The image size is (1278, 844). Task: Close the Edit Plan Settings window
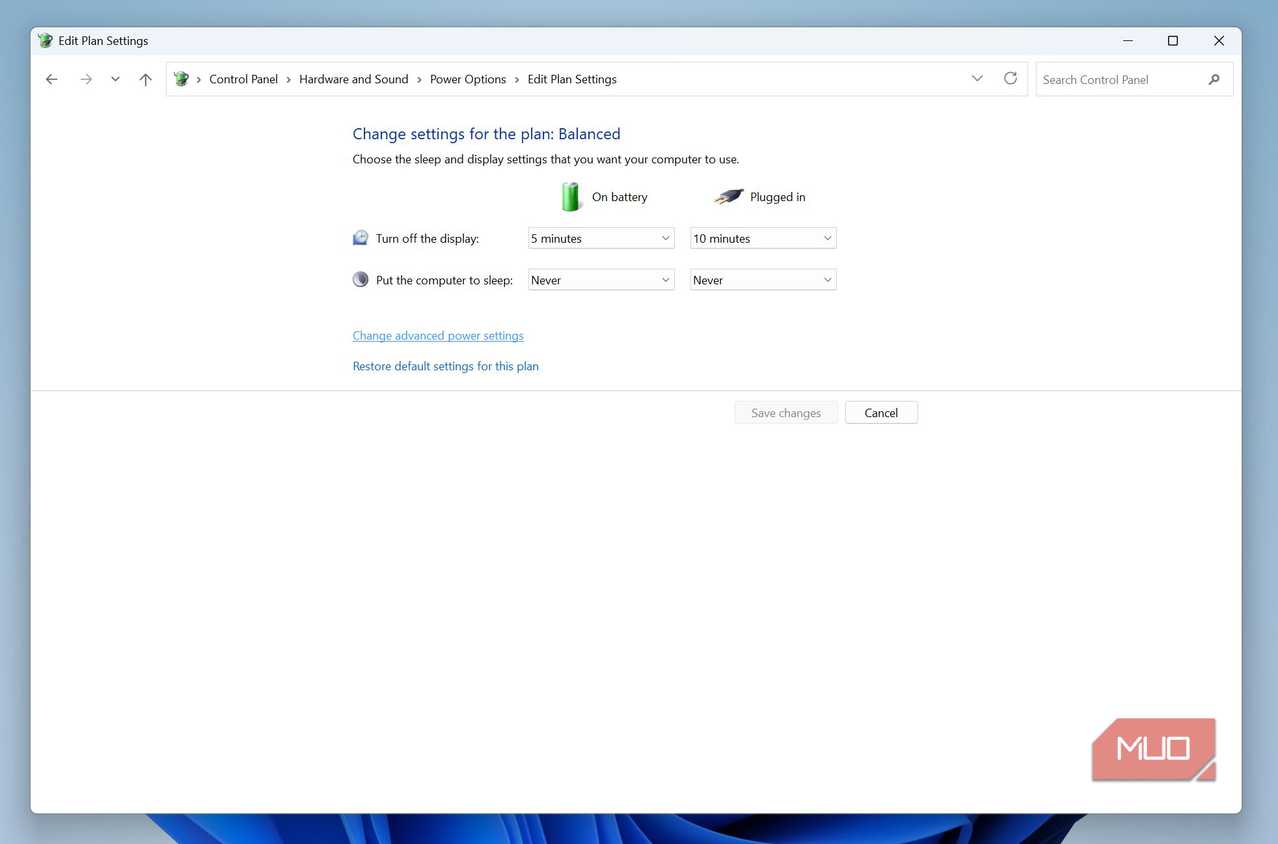pyautogui.click(x=1219, y=41)
